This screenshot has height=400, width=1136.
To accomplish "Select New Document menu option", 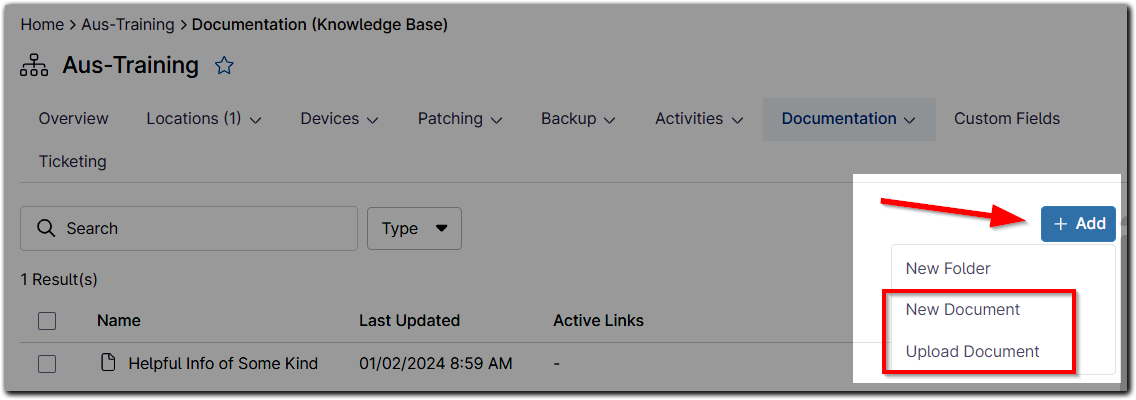I will [x=962, y=310].
